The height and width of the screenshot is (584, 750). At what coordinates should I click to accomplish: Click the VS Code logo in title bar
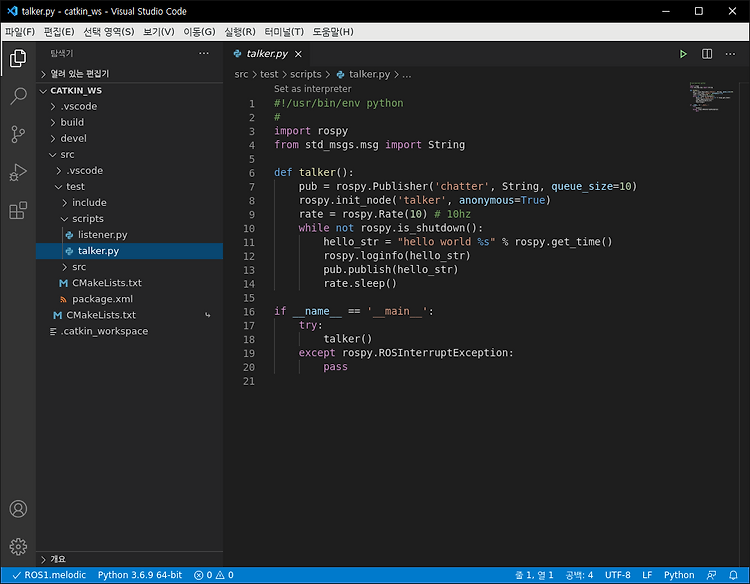click(12, 11)
